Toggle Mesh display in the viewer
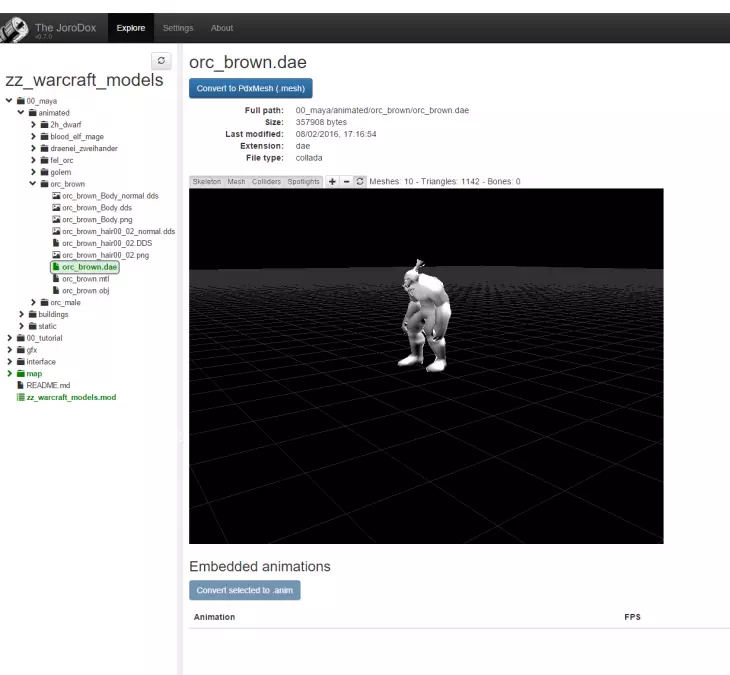730x675 pixels. click(x=237, y=182)
